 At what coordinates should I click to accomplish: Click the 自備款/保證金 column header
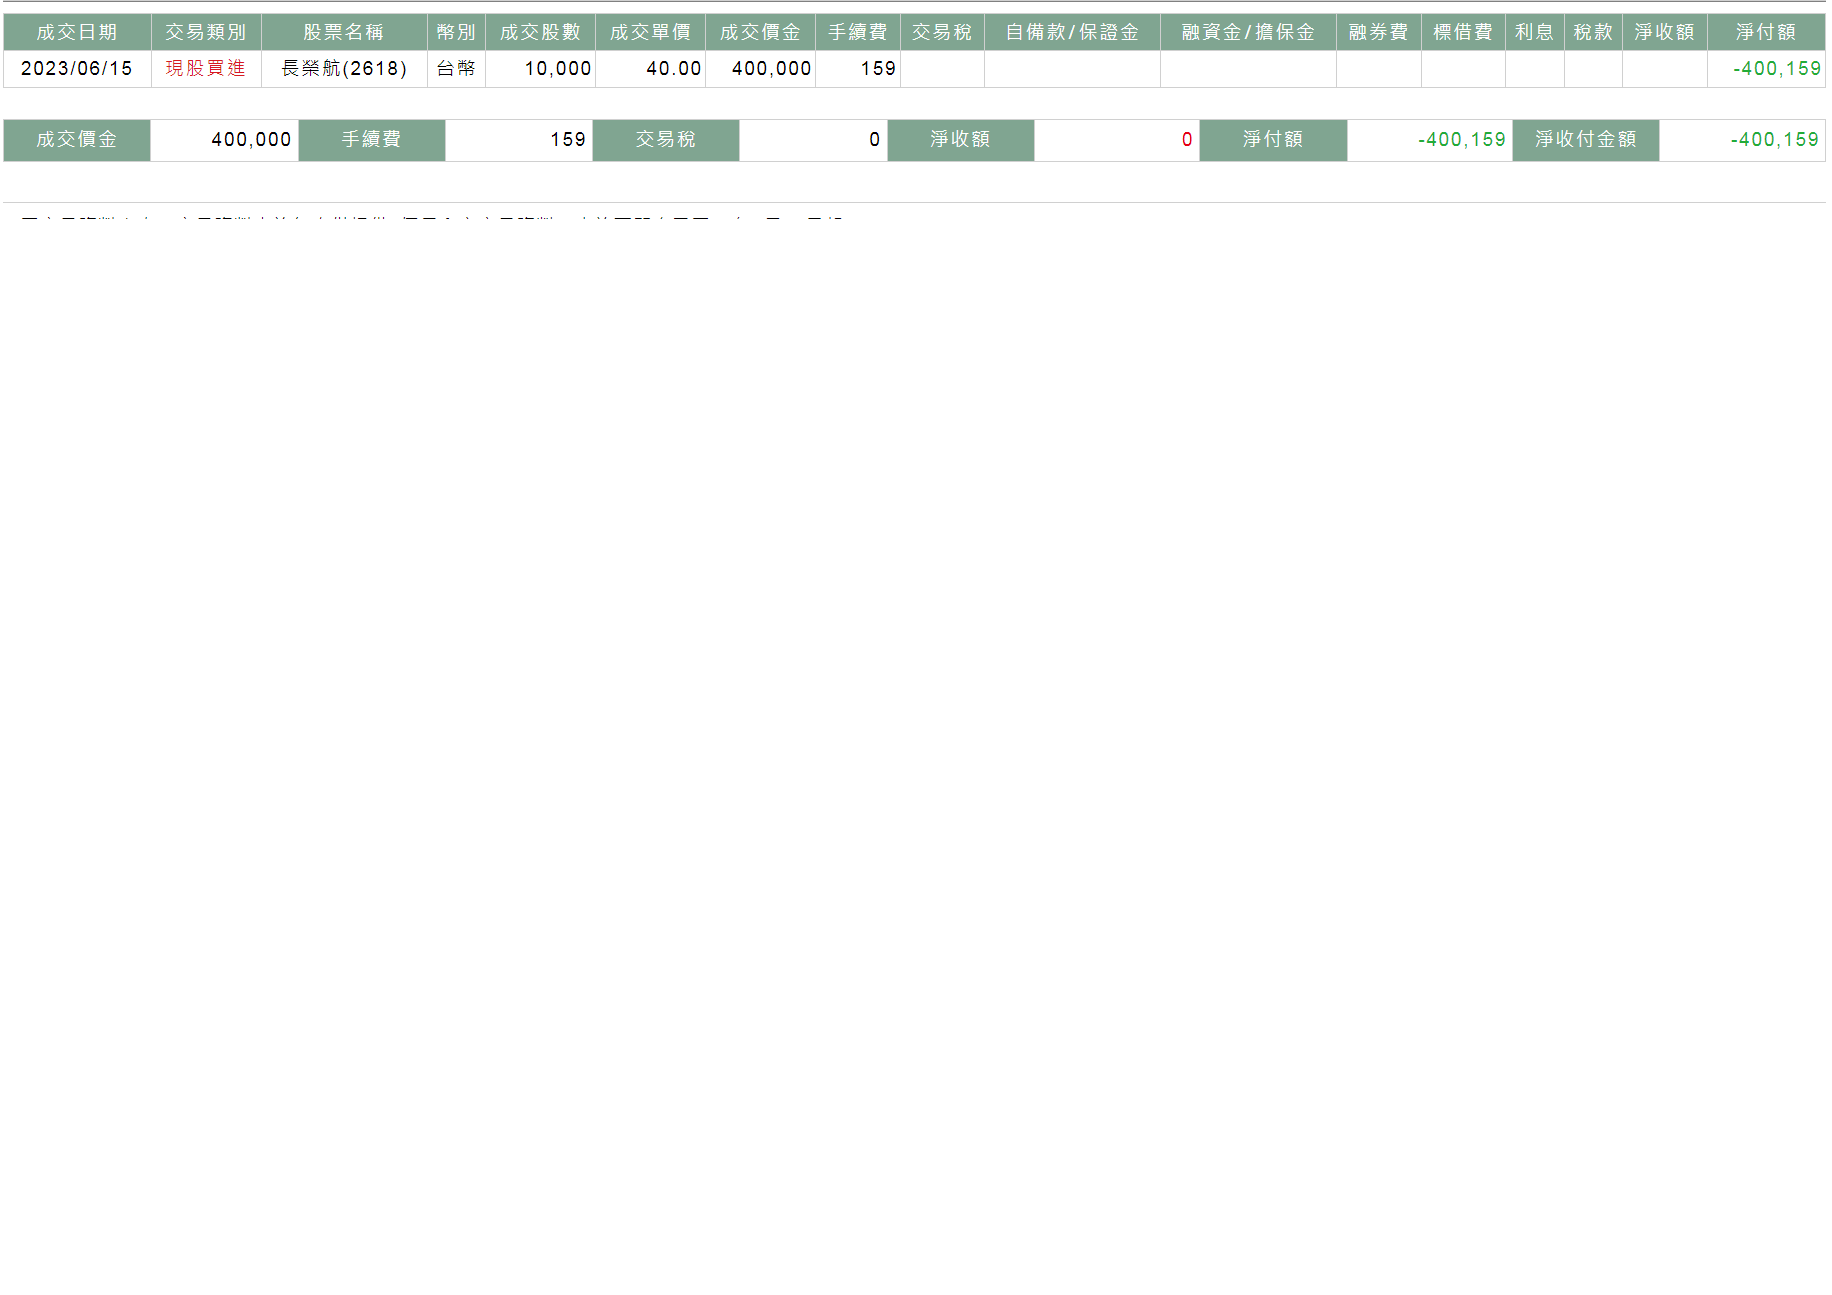coord(1072,32)
